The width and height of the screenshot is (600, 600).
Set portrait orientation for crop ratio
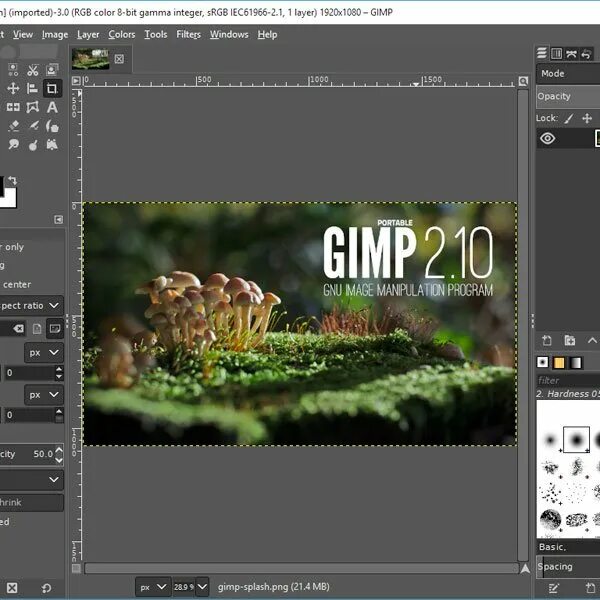[x=37, y=329]
